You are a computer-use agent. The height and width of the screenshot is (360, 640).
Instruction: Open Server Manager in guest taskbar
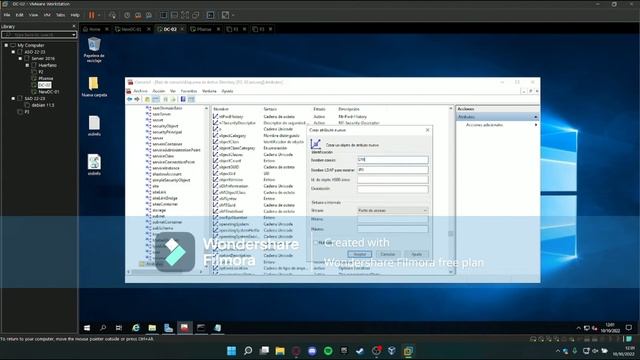(169, 328)
